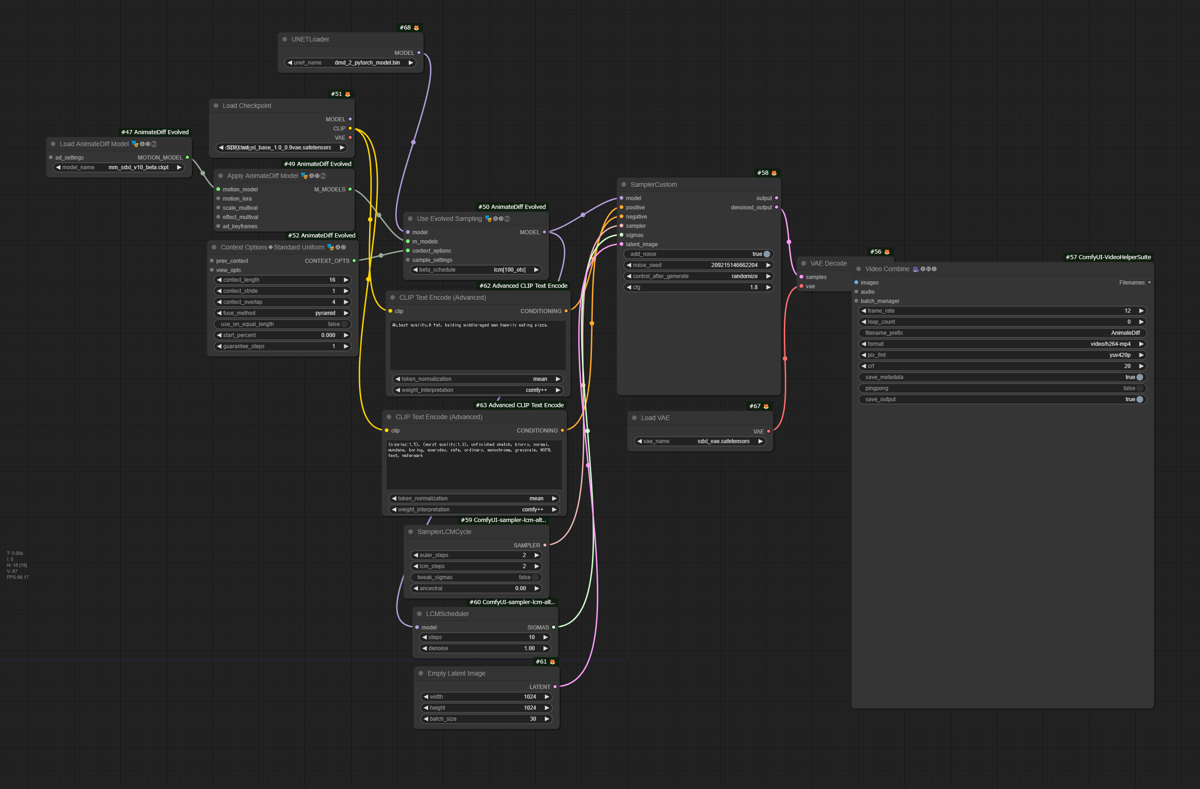Enable the pingpong toggle in Video Combine

click(1139, 388)
